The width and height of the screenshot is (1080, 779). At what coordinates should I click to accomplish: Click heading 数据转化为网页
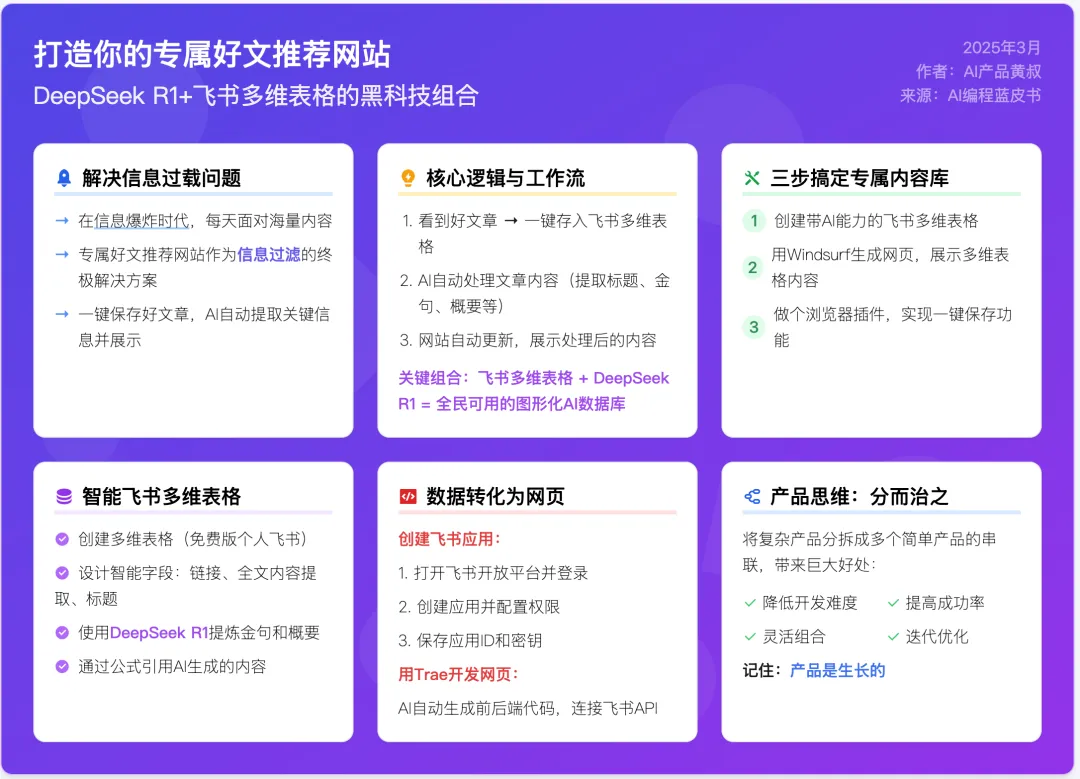tap(495, 497)
